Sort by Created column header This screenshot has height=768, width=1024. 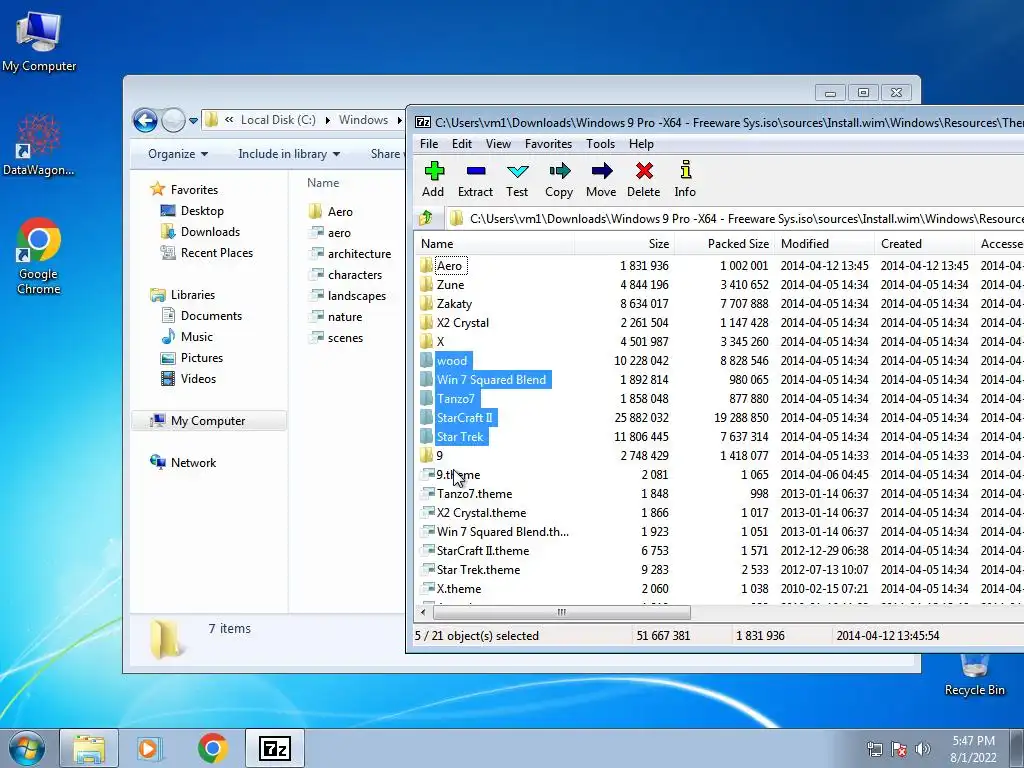click(925, 244)
